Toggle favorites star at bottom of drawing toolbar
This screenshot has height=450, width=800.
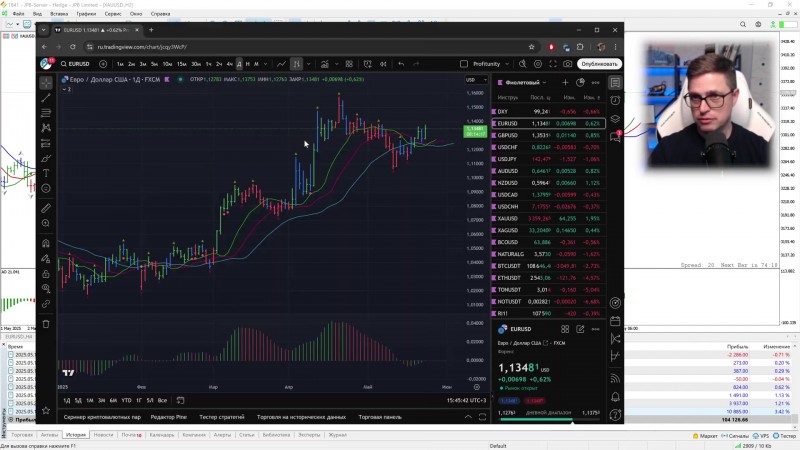click(x=46, y=410)
